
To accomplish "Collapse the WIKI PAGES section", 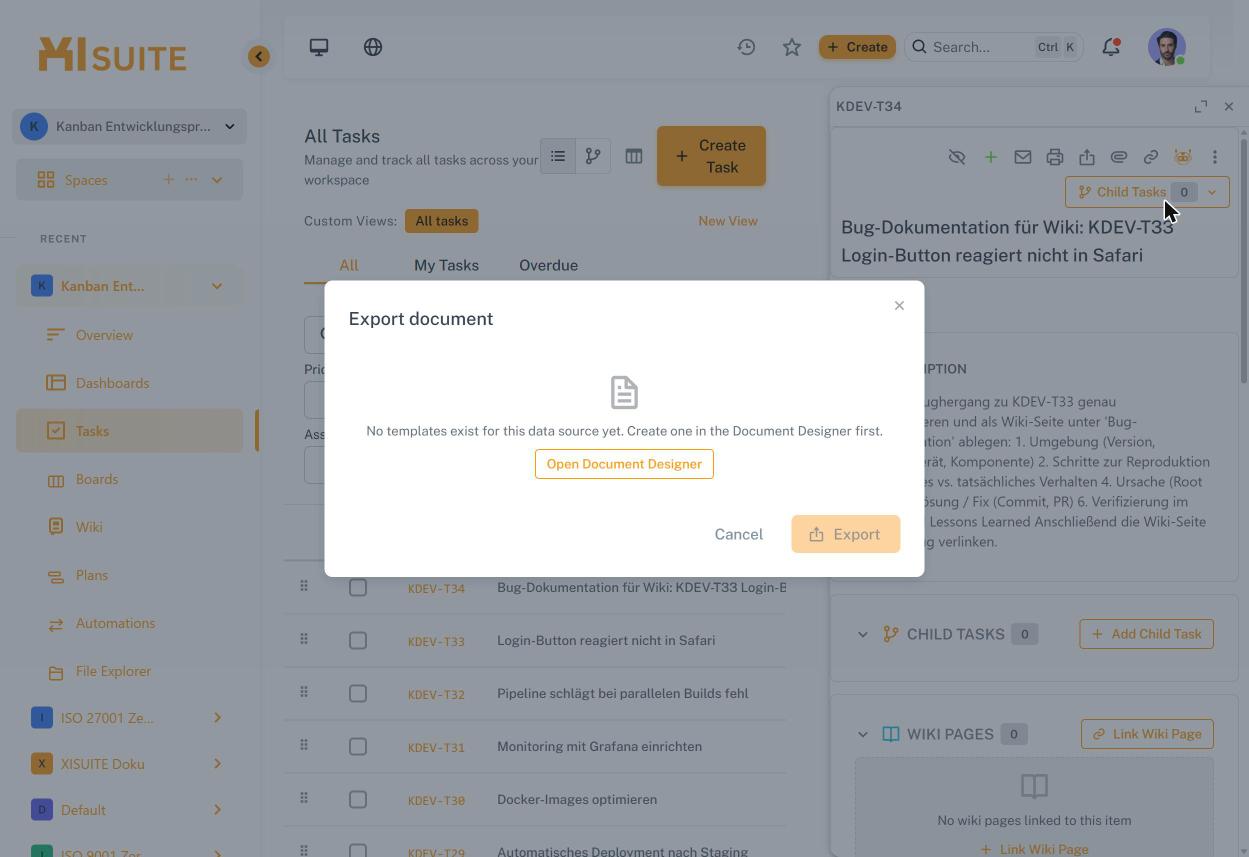I will [x=863, y=734].
